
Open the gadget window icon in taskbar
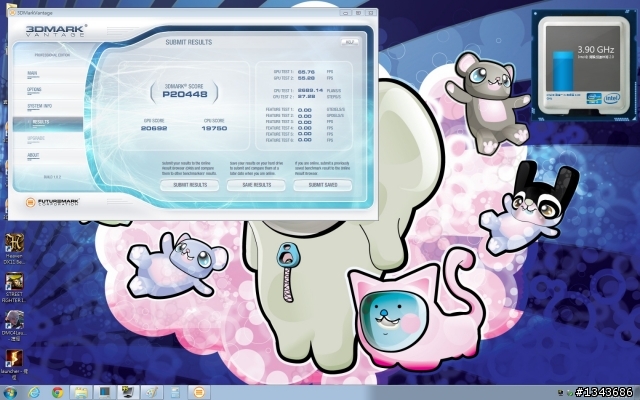point(176,393)
